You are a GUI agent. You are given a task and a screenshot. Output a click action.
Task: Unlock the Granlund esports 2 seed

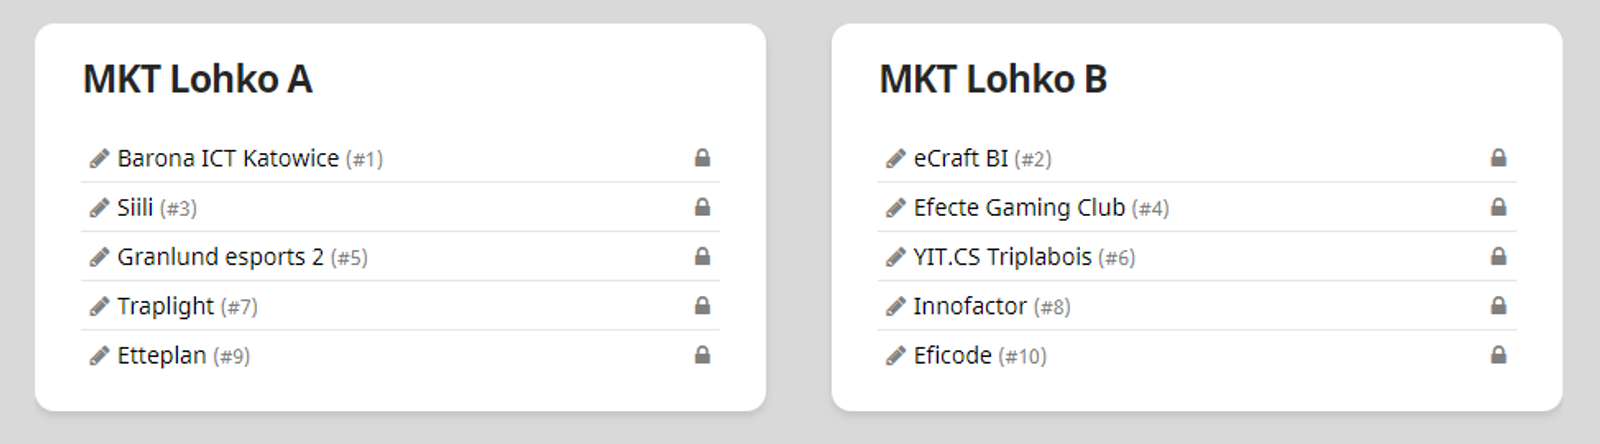[x=702, y=256]
